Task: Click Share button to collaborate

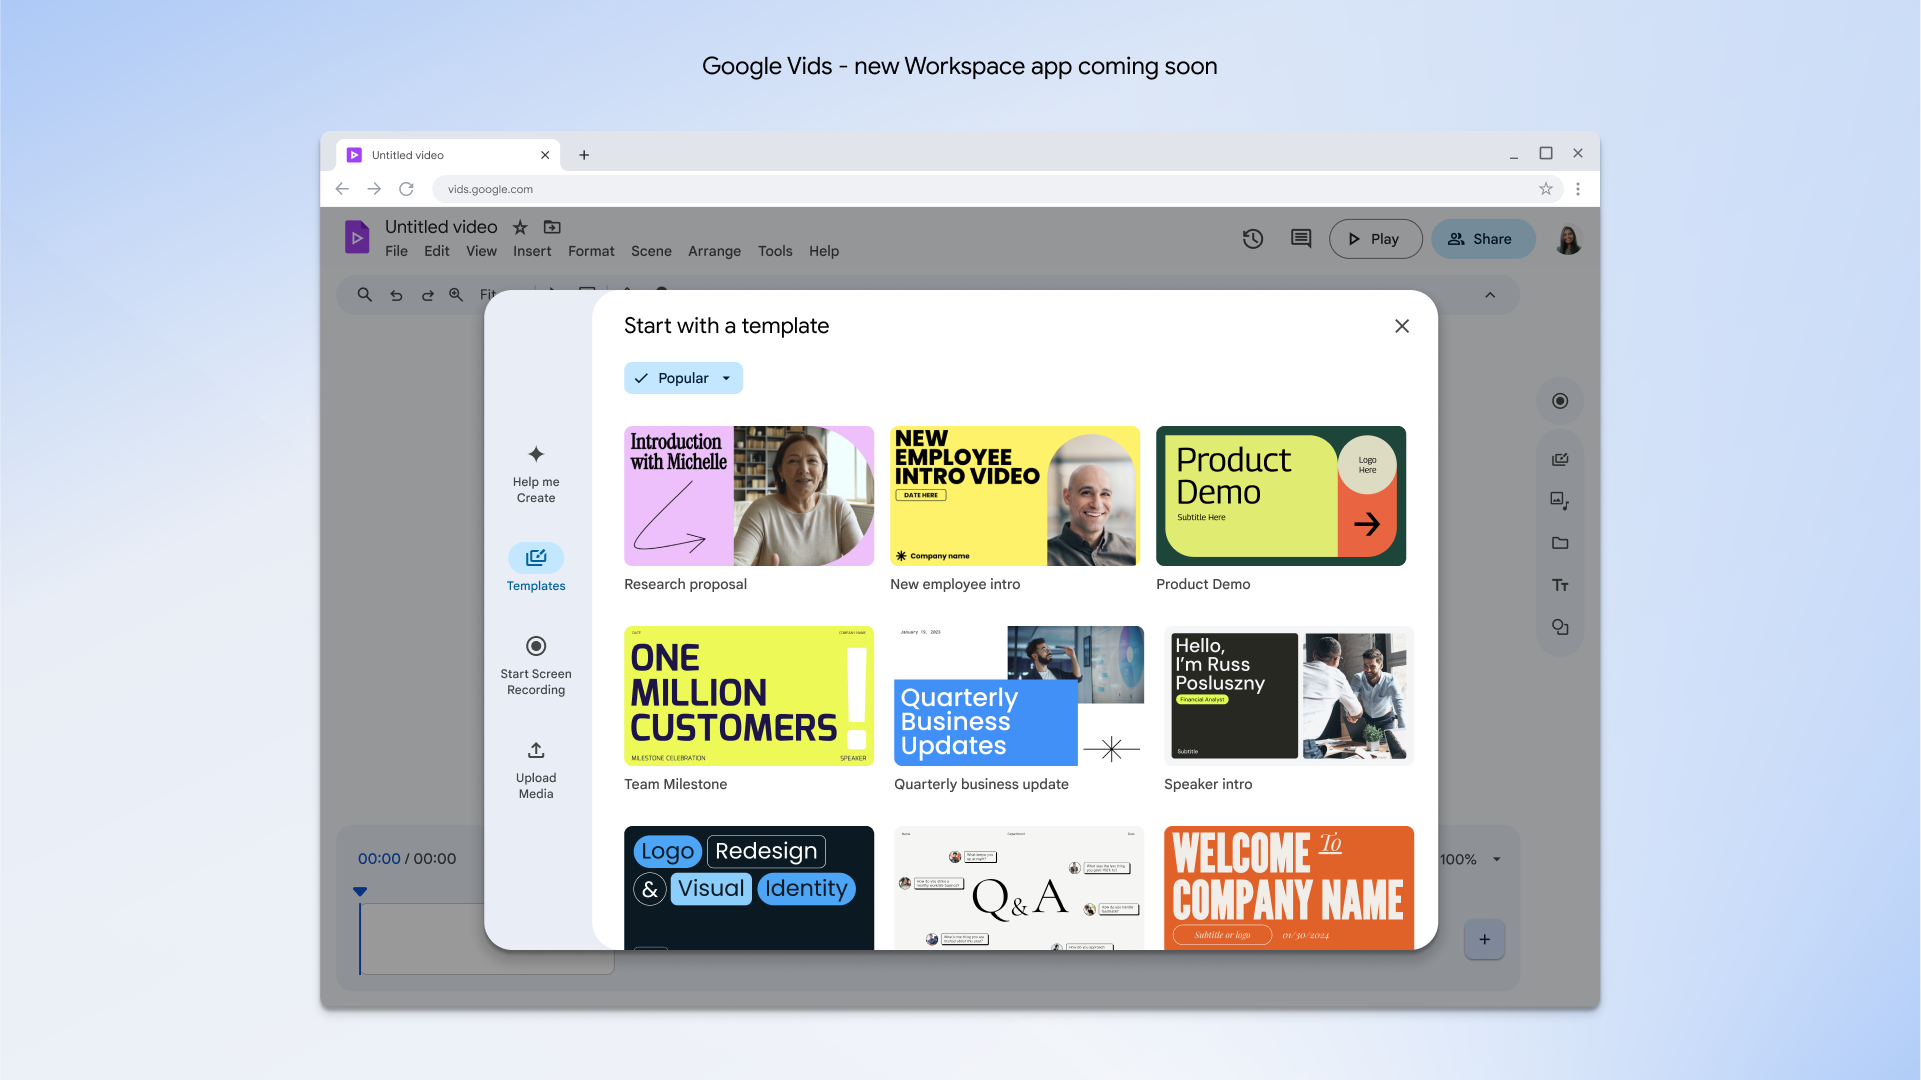Action: [1479, 239]
